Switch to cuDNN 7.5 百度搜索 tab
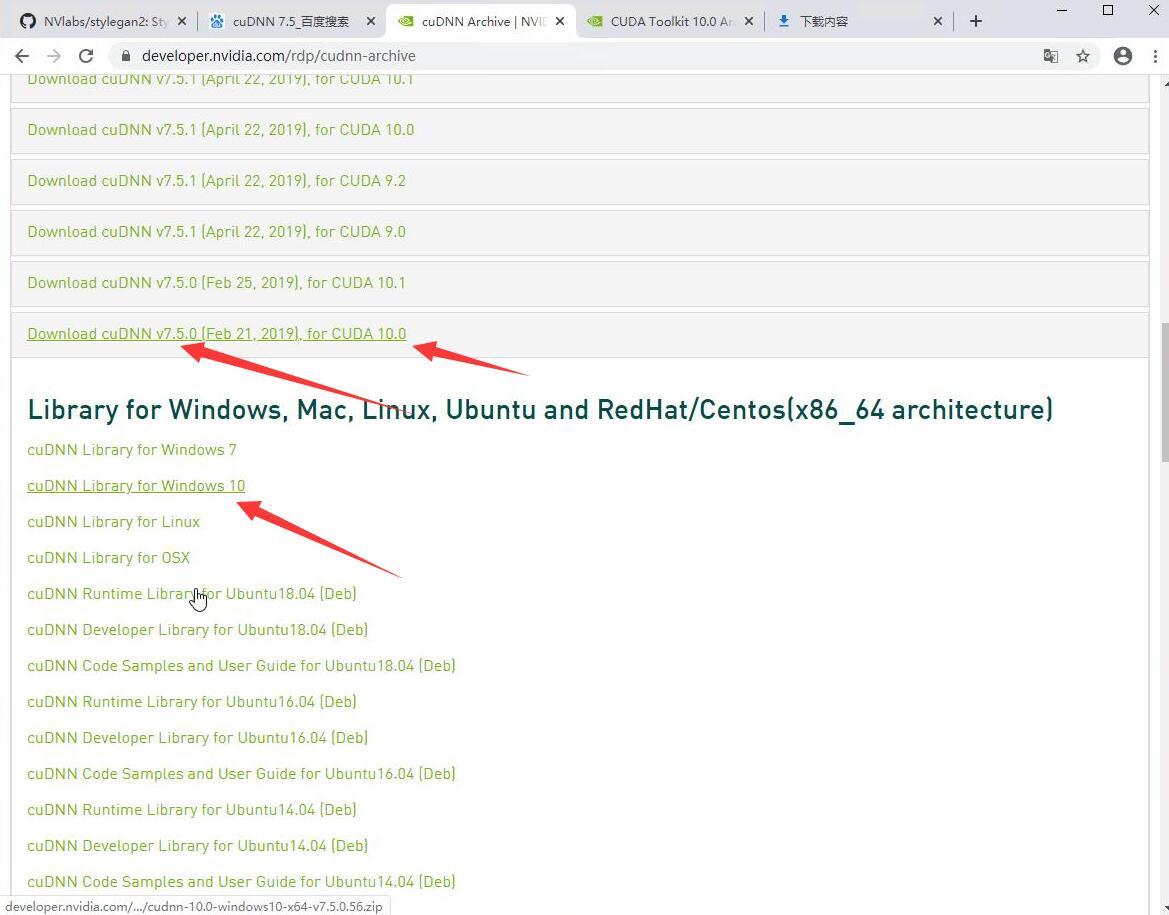 tap(291, 22)
